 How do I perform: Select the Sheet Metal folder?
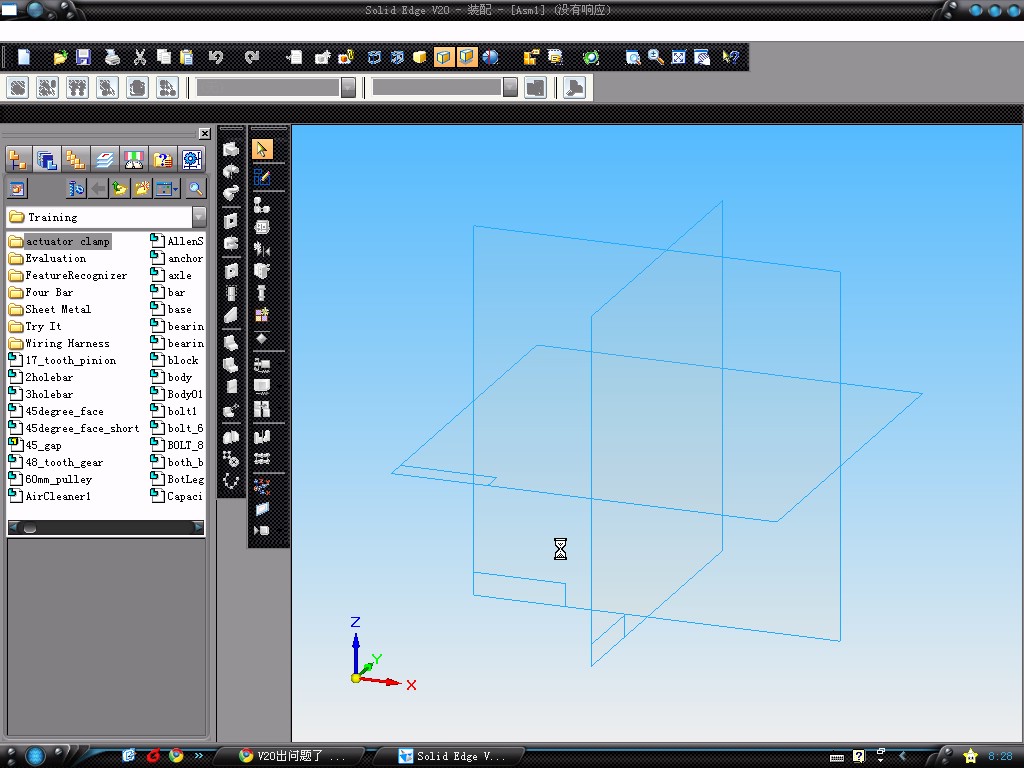pos(50,310)
